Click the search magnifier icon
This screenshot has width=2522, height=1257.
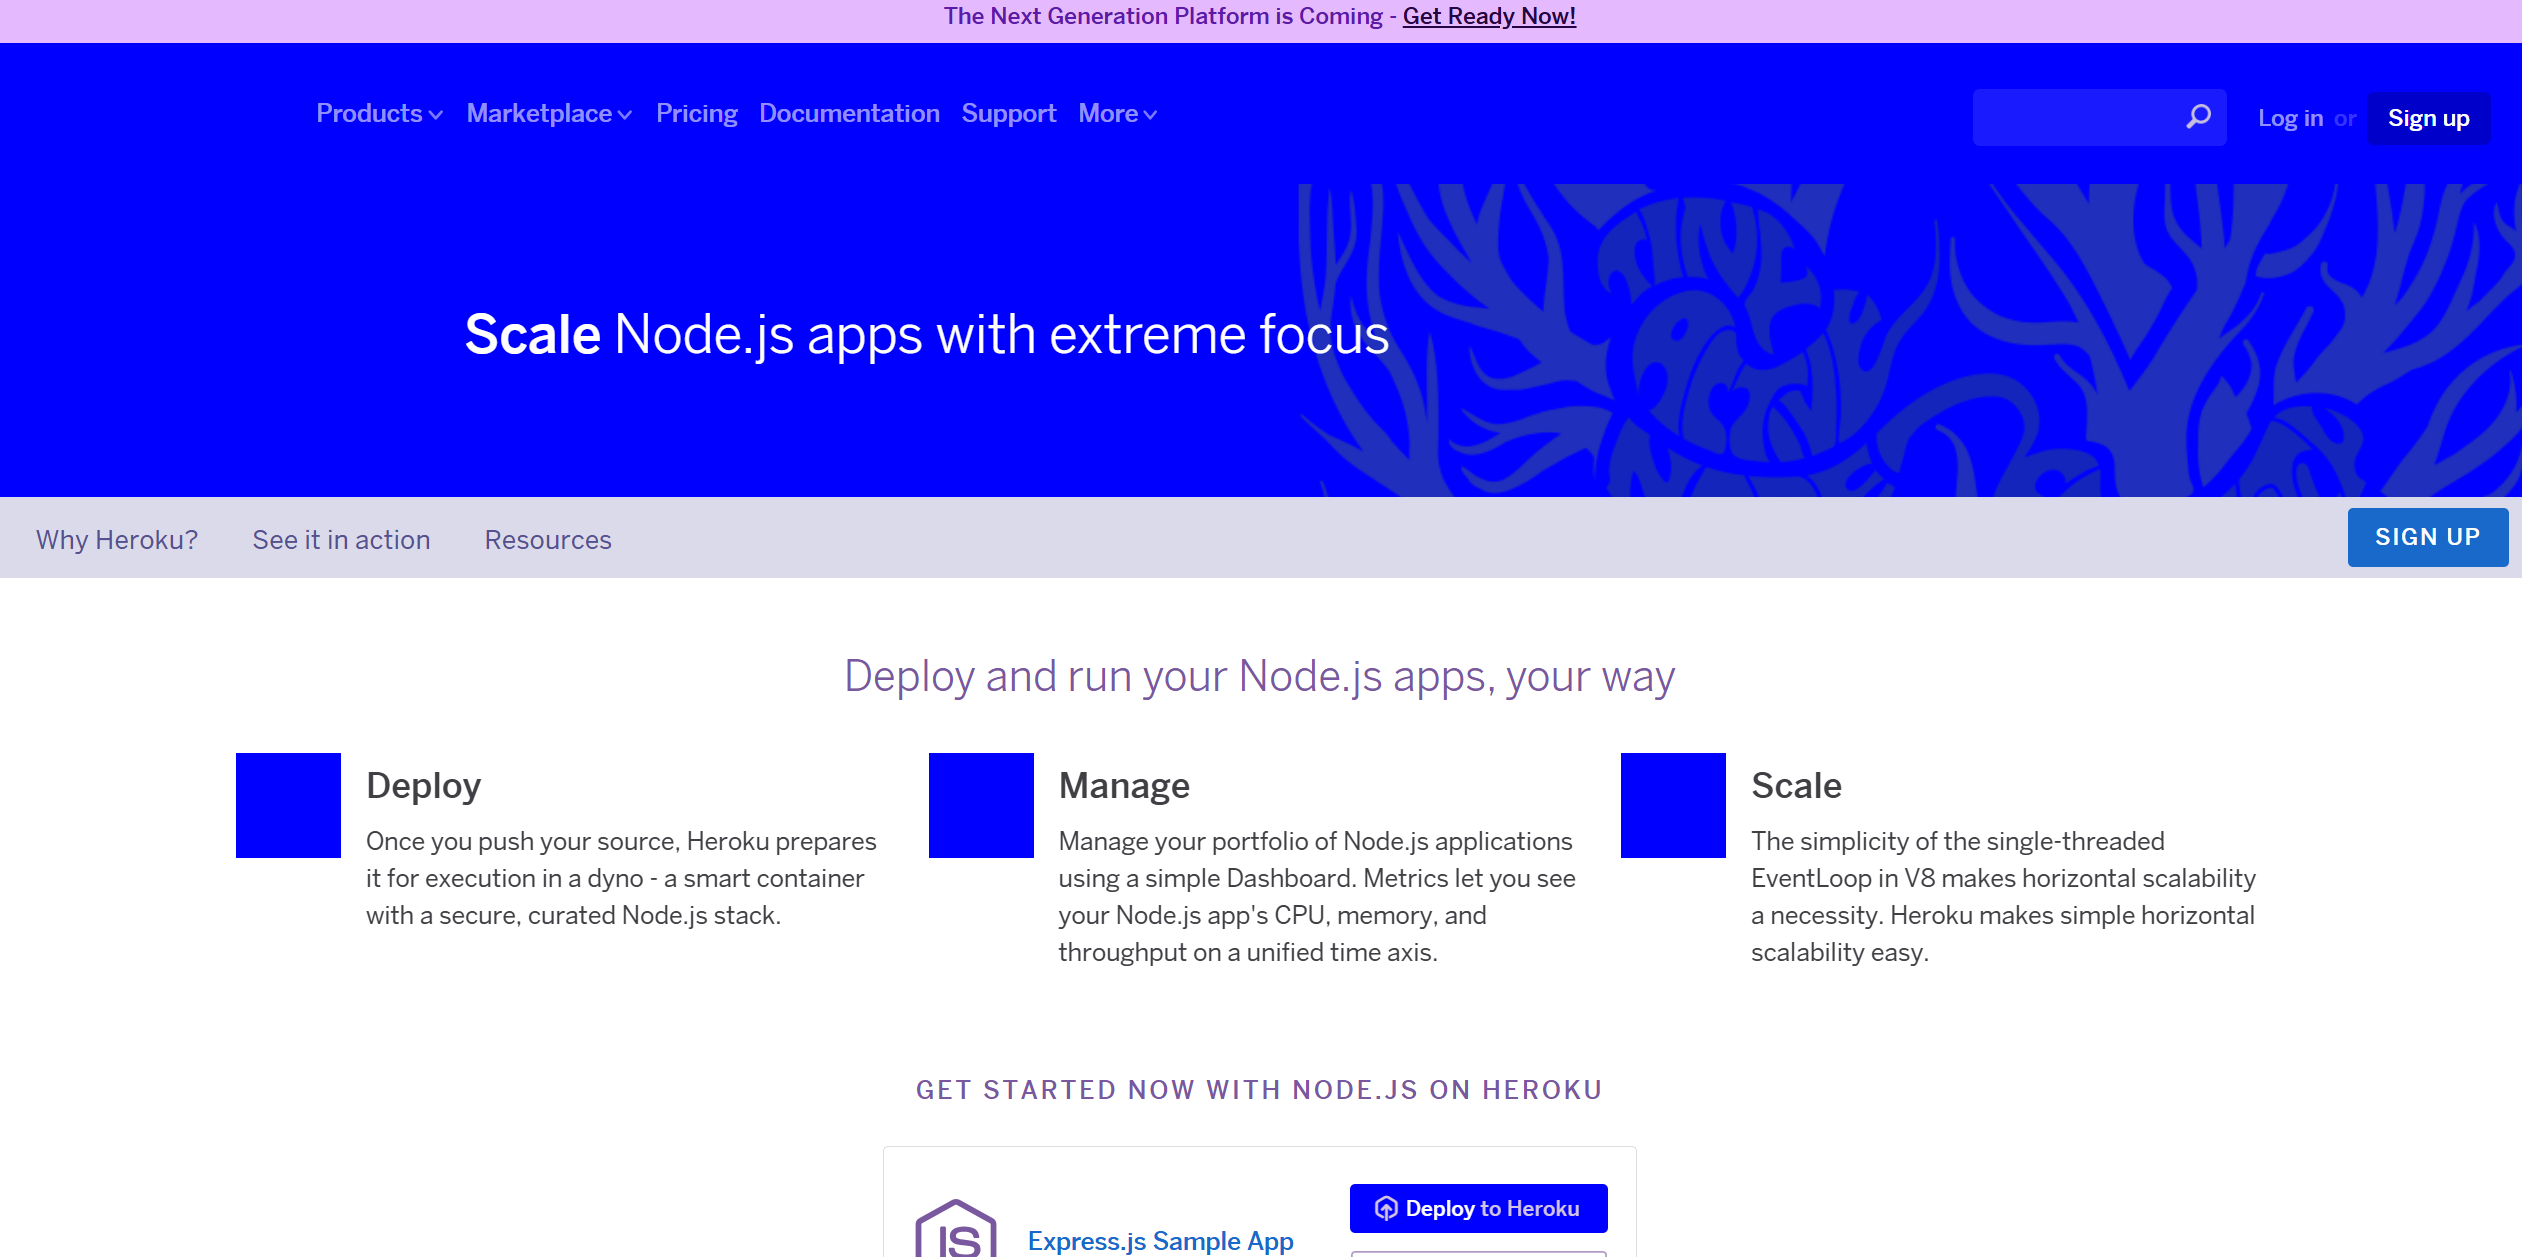click(x=2198, y=117)
